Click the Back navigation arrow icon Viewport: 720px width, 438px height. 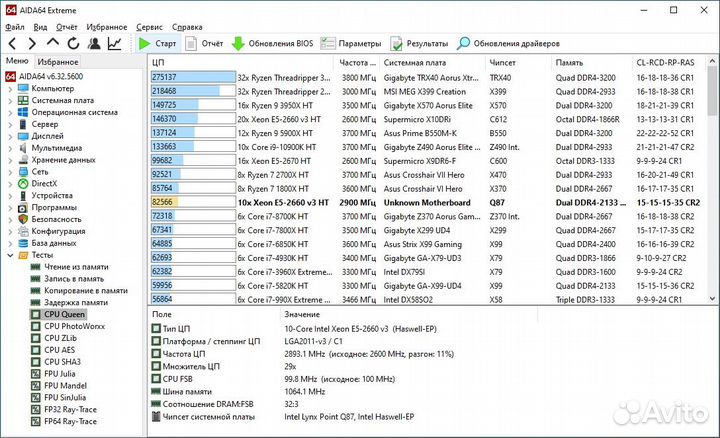(x=12, y=44)
